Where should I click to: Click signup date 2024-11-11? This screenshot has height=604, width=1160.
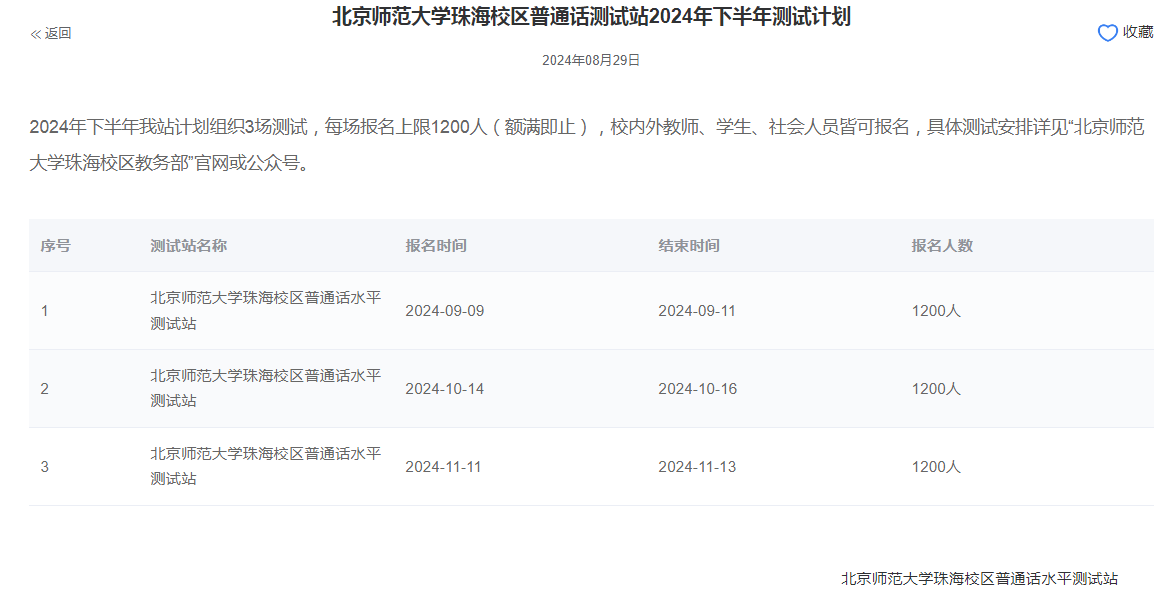point(443,467)
